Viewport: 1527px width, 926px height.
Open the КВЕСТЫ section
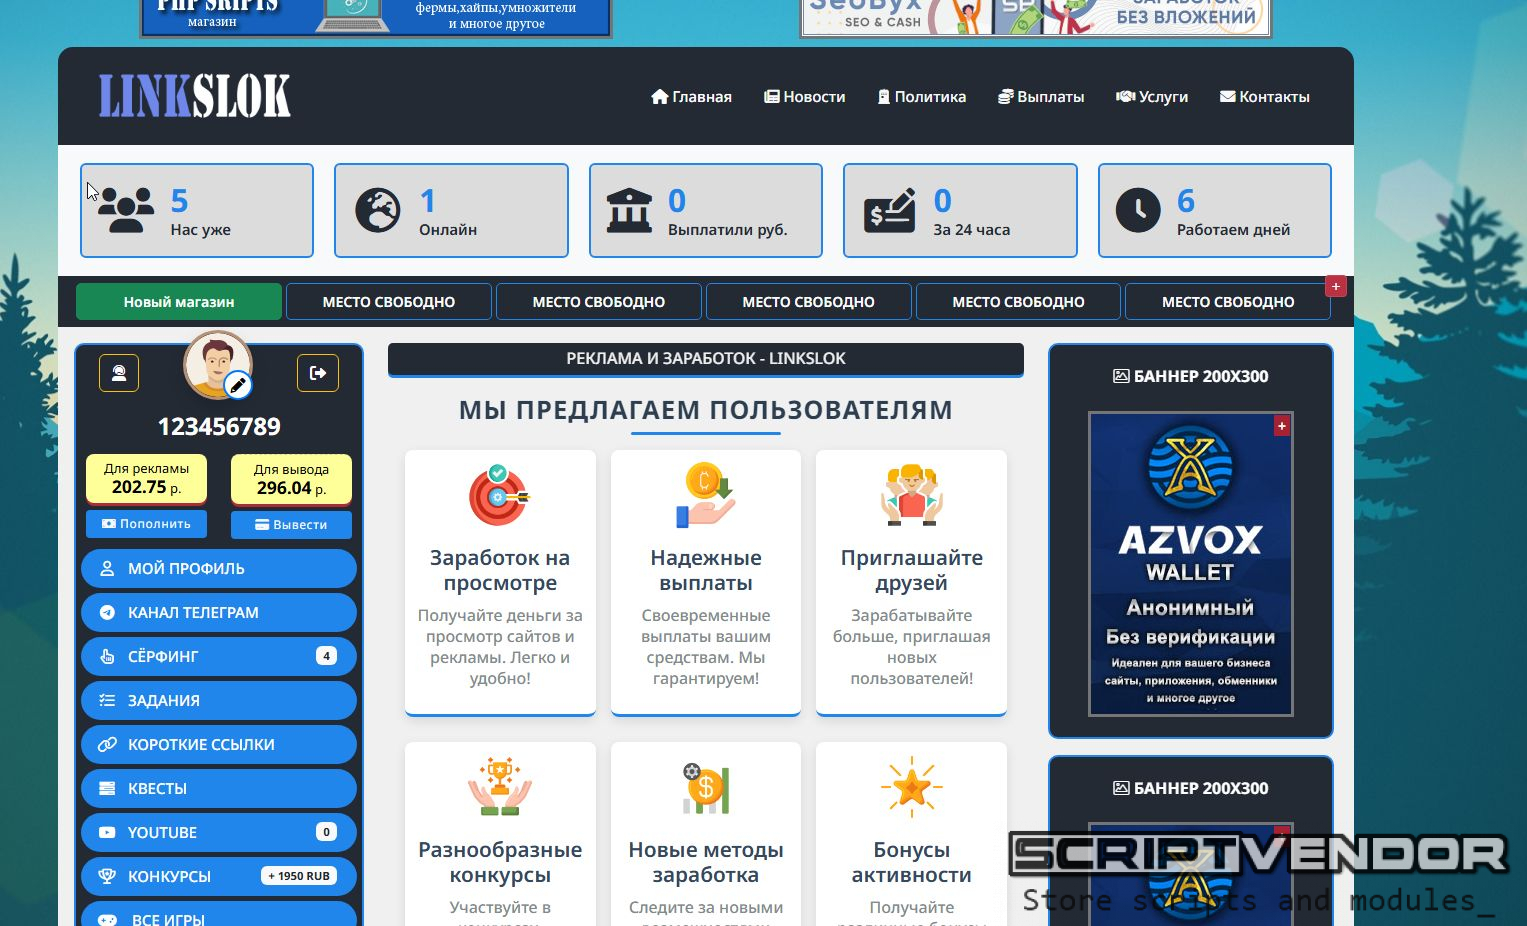pyautogui.click(x=219, y=788)
